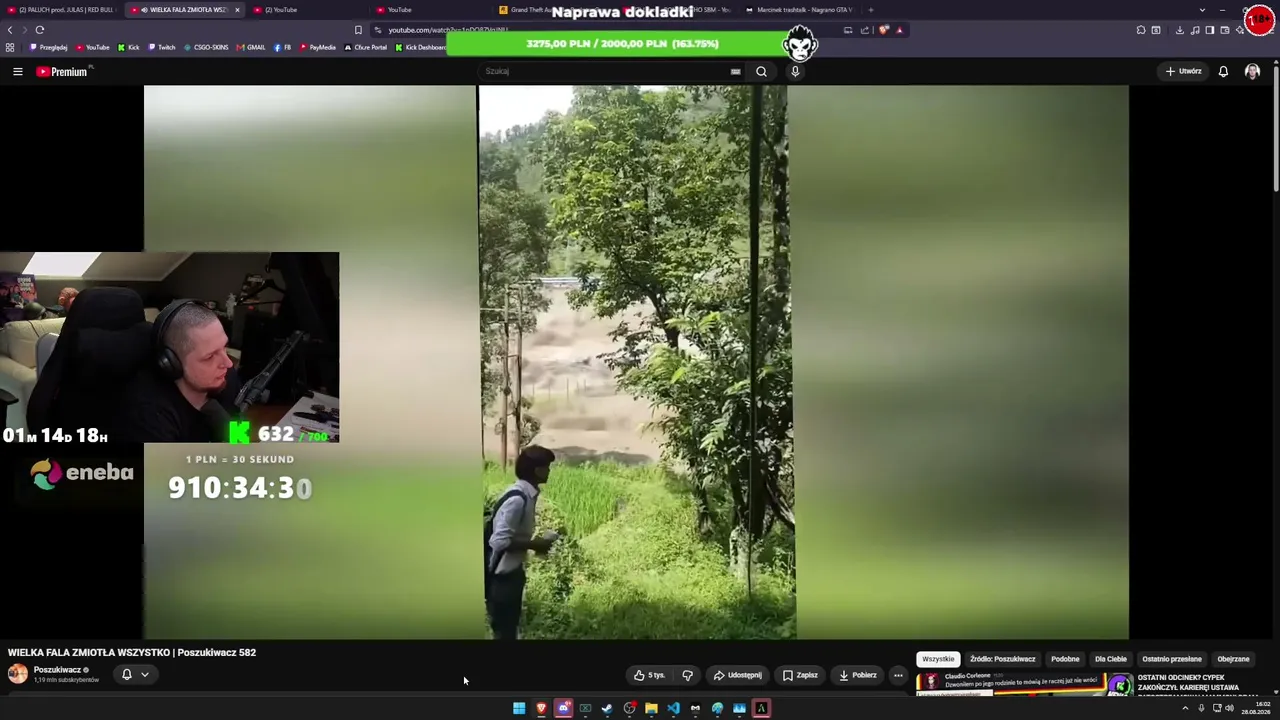
Task: Close the WIELKA FALA ZMIOTŁA browser tab
Action: click(x=237, y=10)
